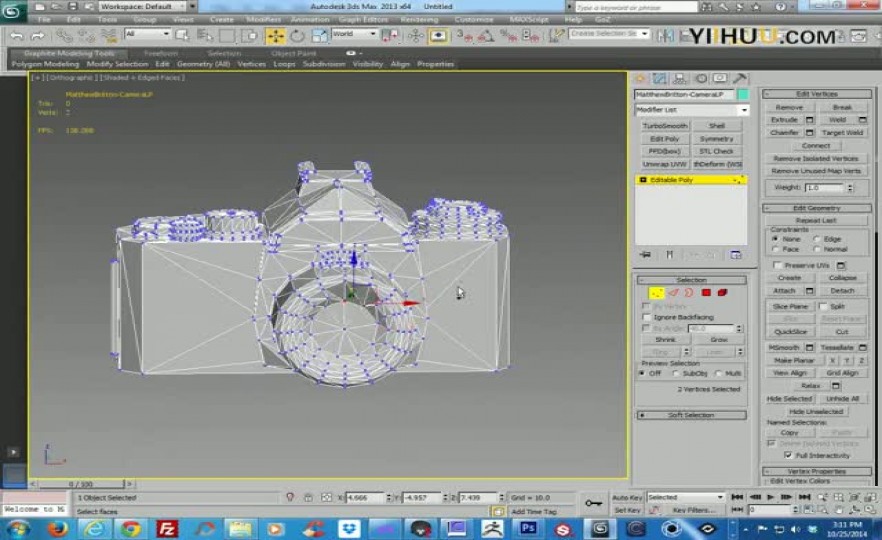This screenshot has width=882, height=540.
Task: Open the Rendering menu
Action: 419,20
